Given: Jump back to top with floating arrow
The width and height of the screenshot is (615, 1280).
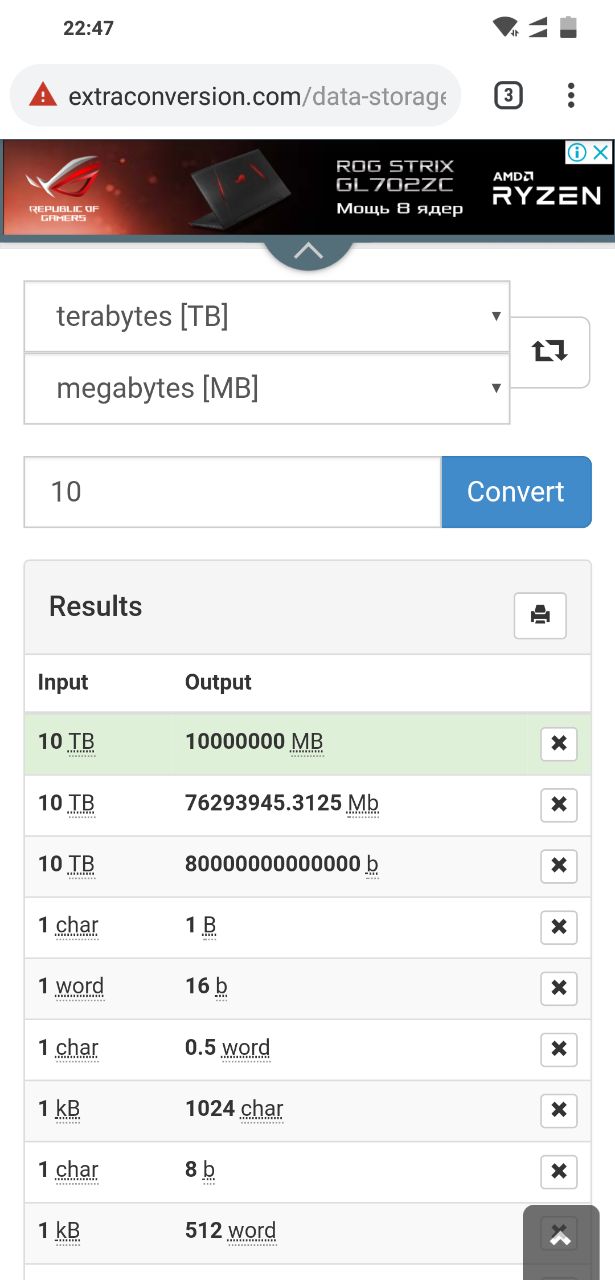Looking at the screenshot, I should 561,1240.
